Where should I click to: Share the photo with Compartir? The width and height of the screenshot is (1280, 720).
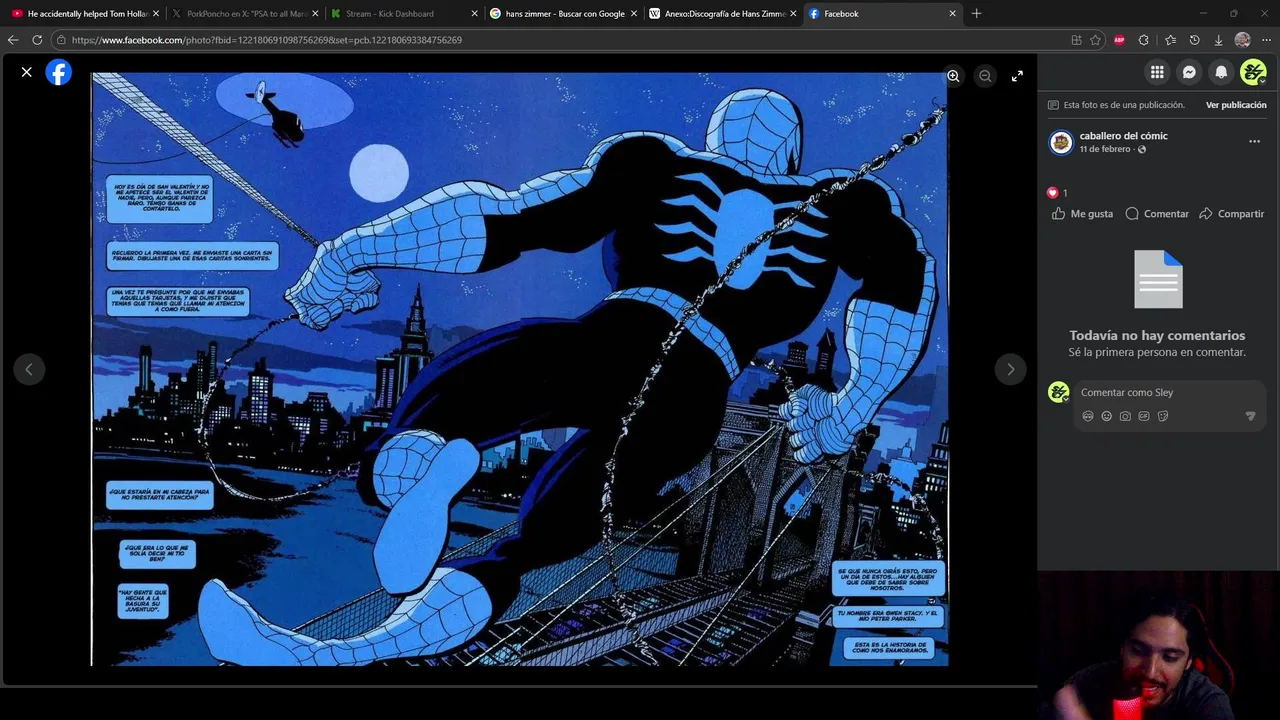tap(1231, 214)
